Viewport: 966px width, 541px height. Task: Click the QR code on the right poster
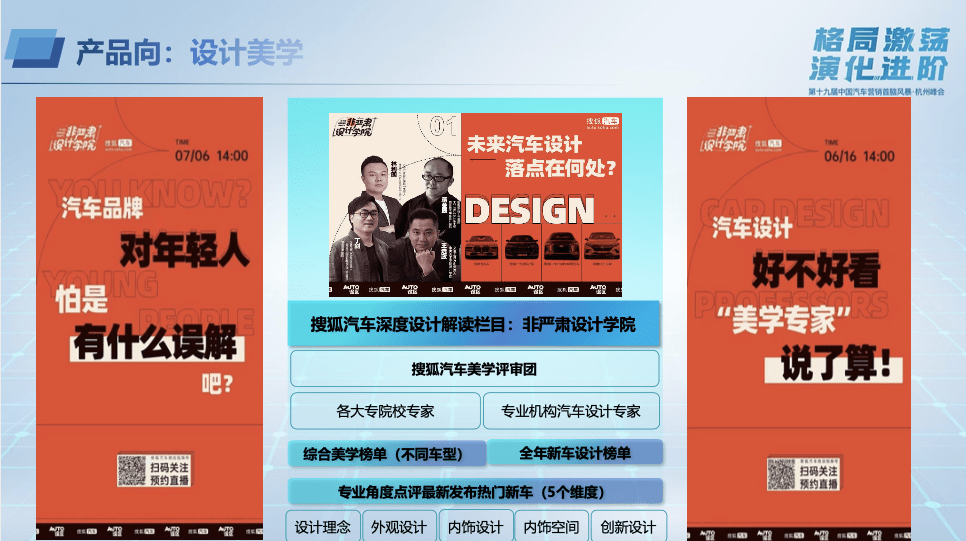[x=781, y=474]
